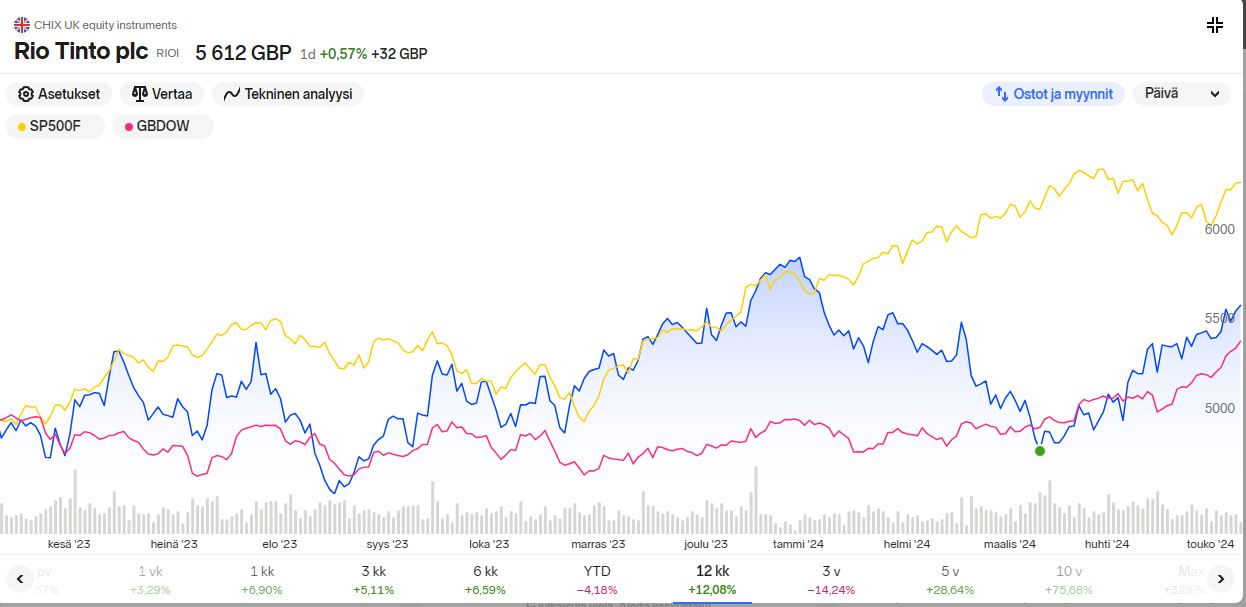Click the Tekninen analyysi line icon

coord(232,94)
